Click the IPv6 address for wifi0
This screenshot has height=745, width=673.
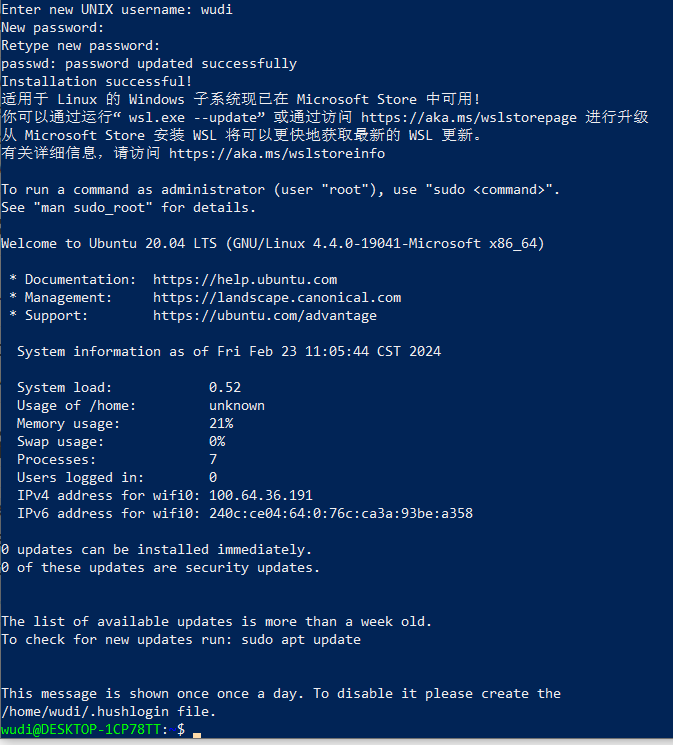[x=341, y=514]
